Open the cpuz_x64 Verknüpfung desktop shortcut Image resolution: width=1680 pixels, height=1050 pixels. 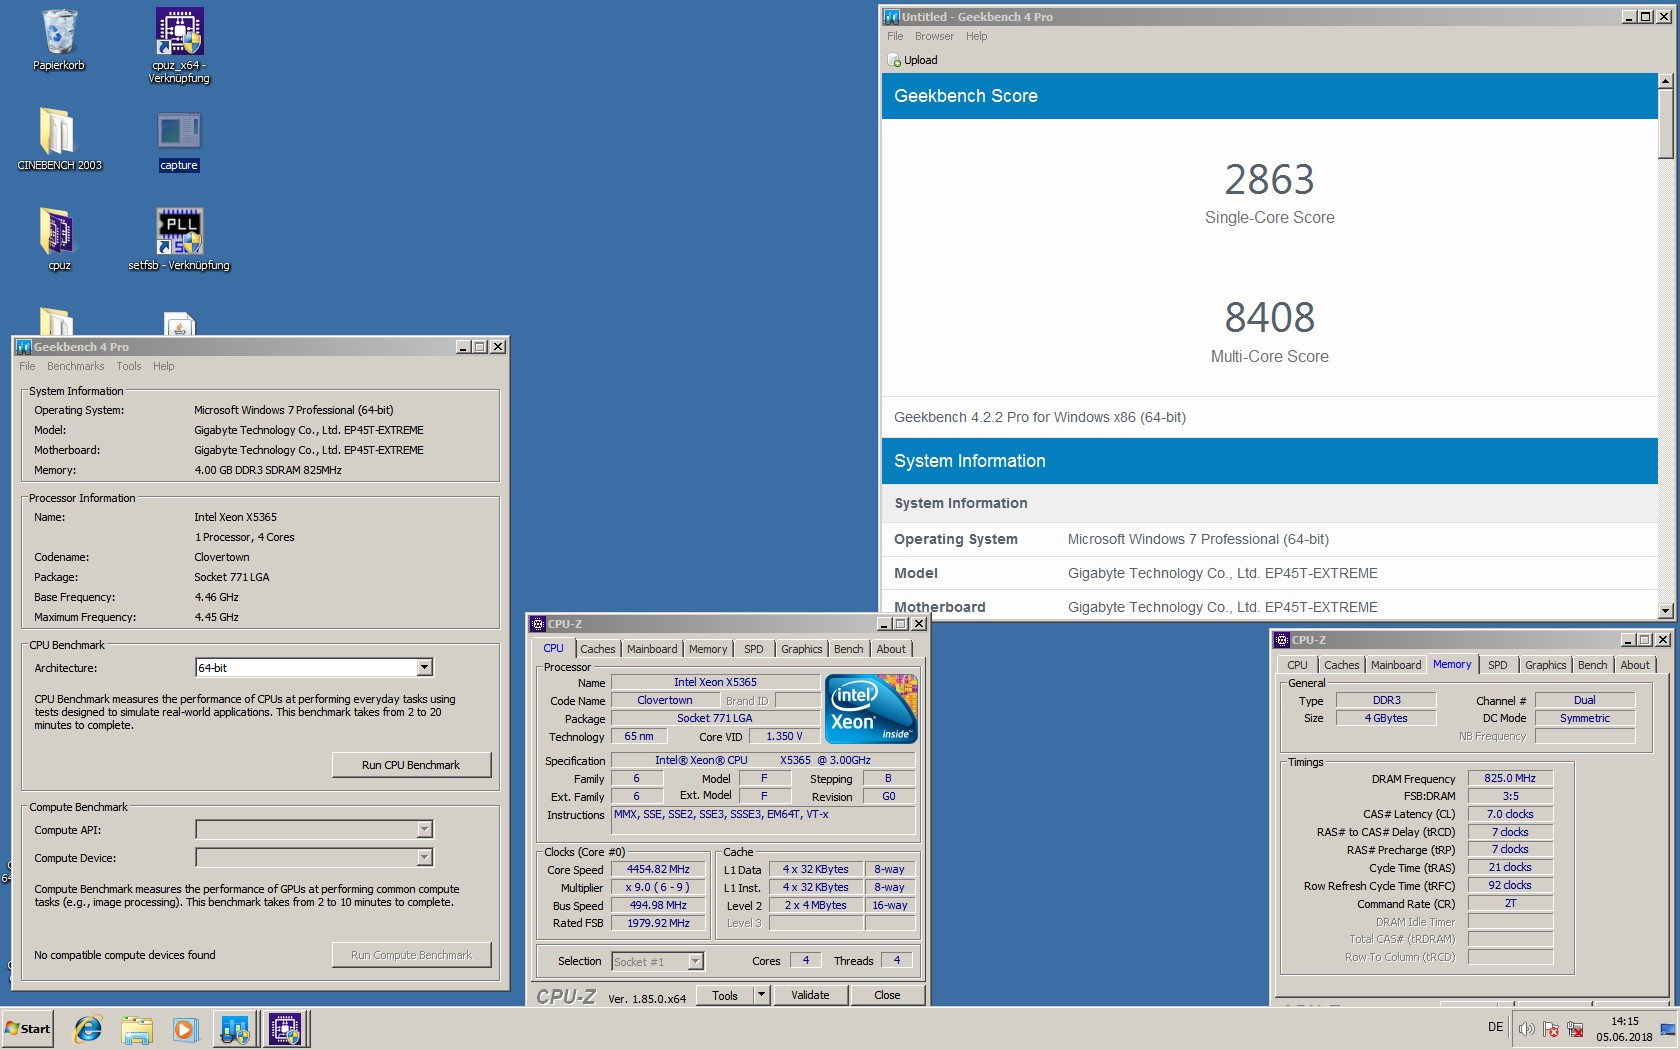[x=179, y=45]
